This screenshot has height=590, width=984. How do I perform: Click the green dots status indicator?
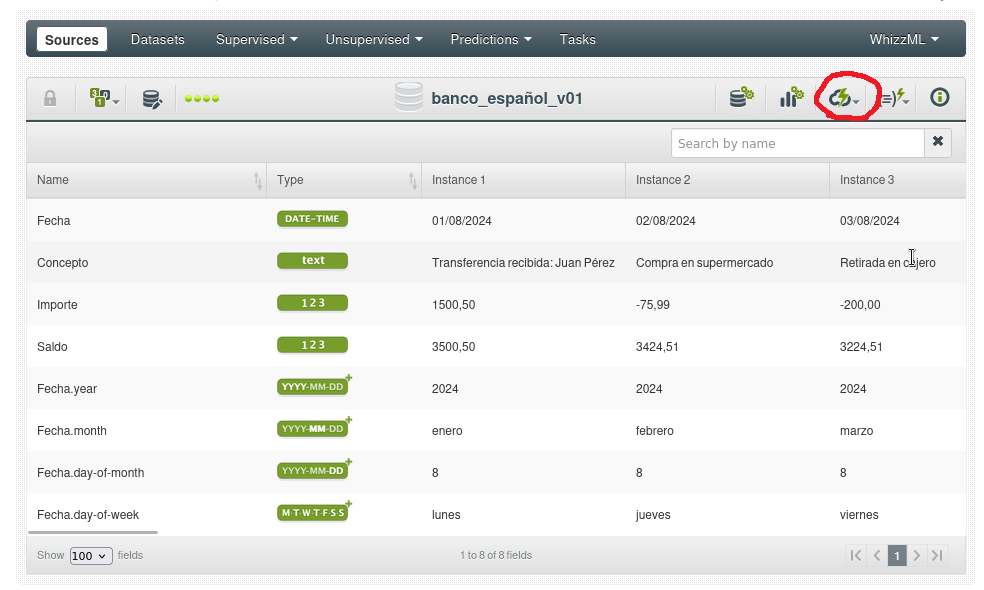pos(202,98)
